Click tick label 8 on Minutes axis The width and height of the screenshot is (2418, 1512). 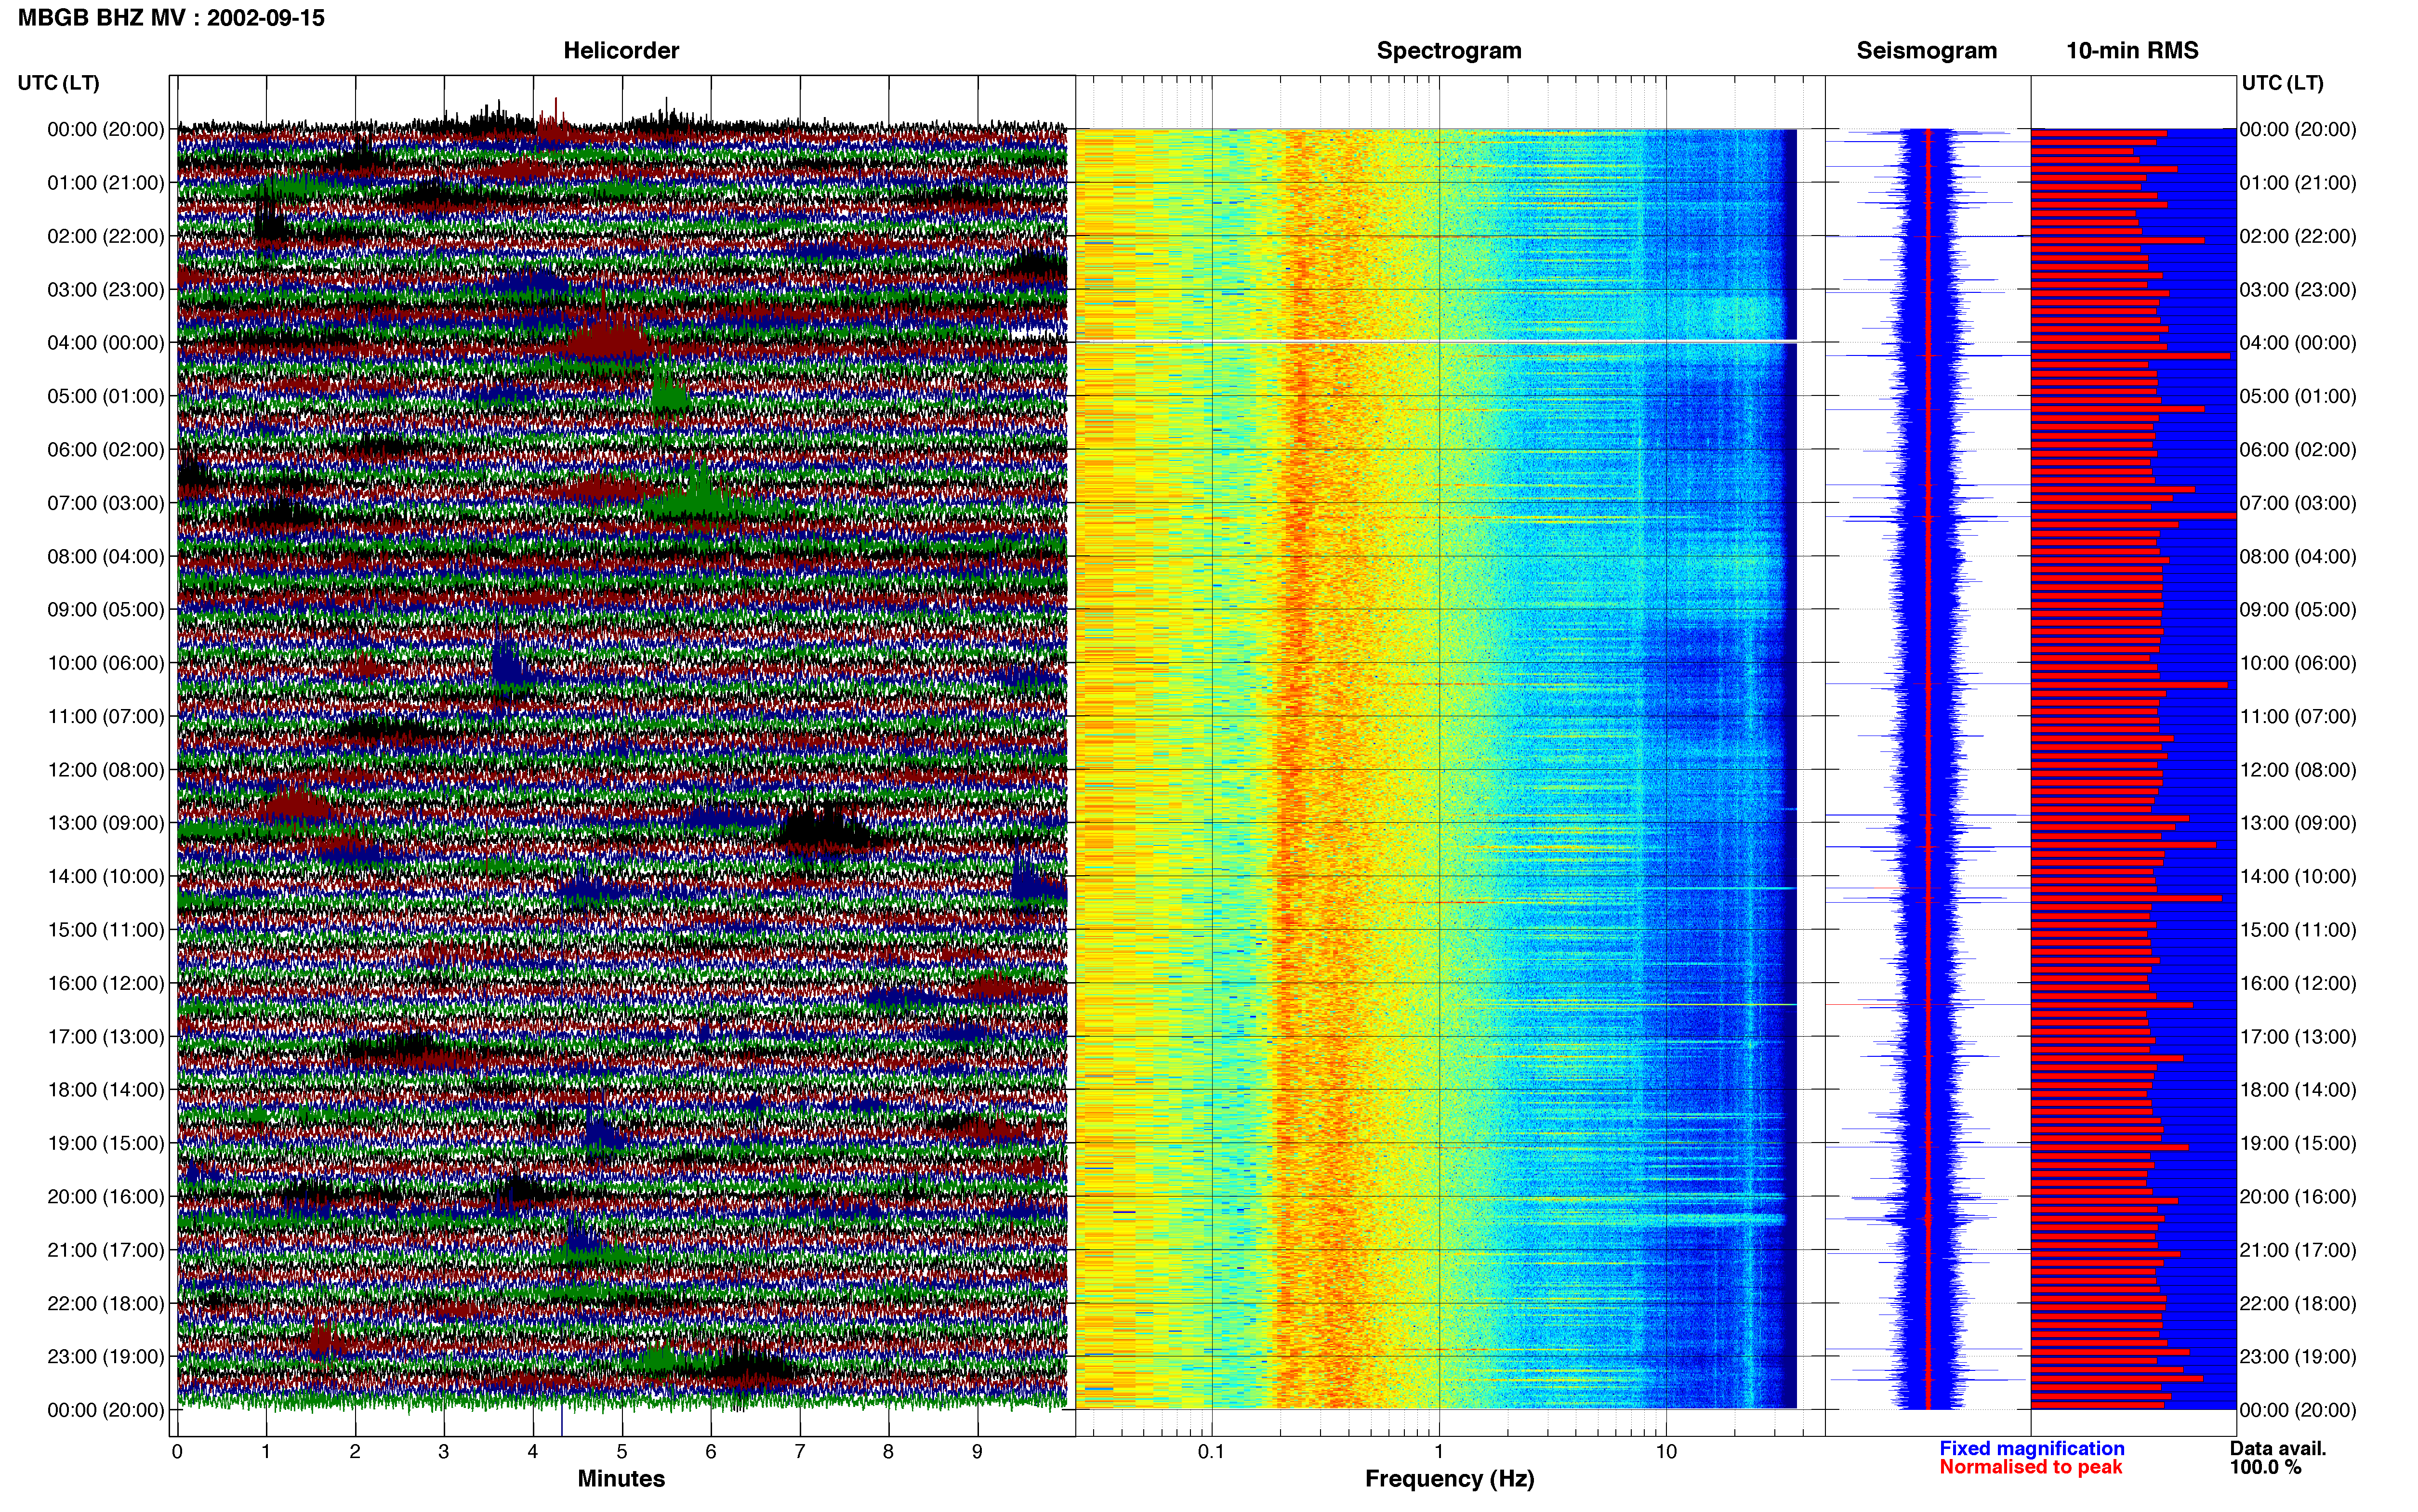point(888,1452)
